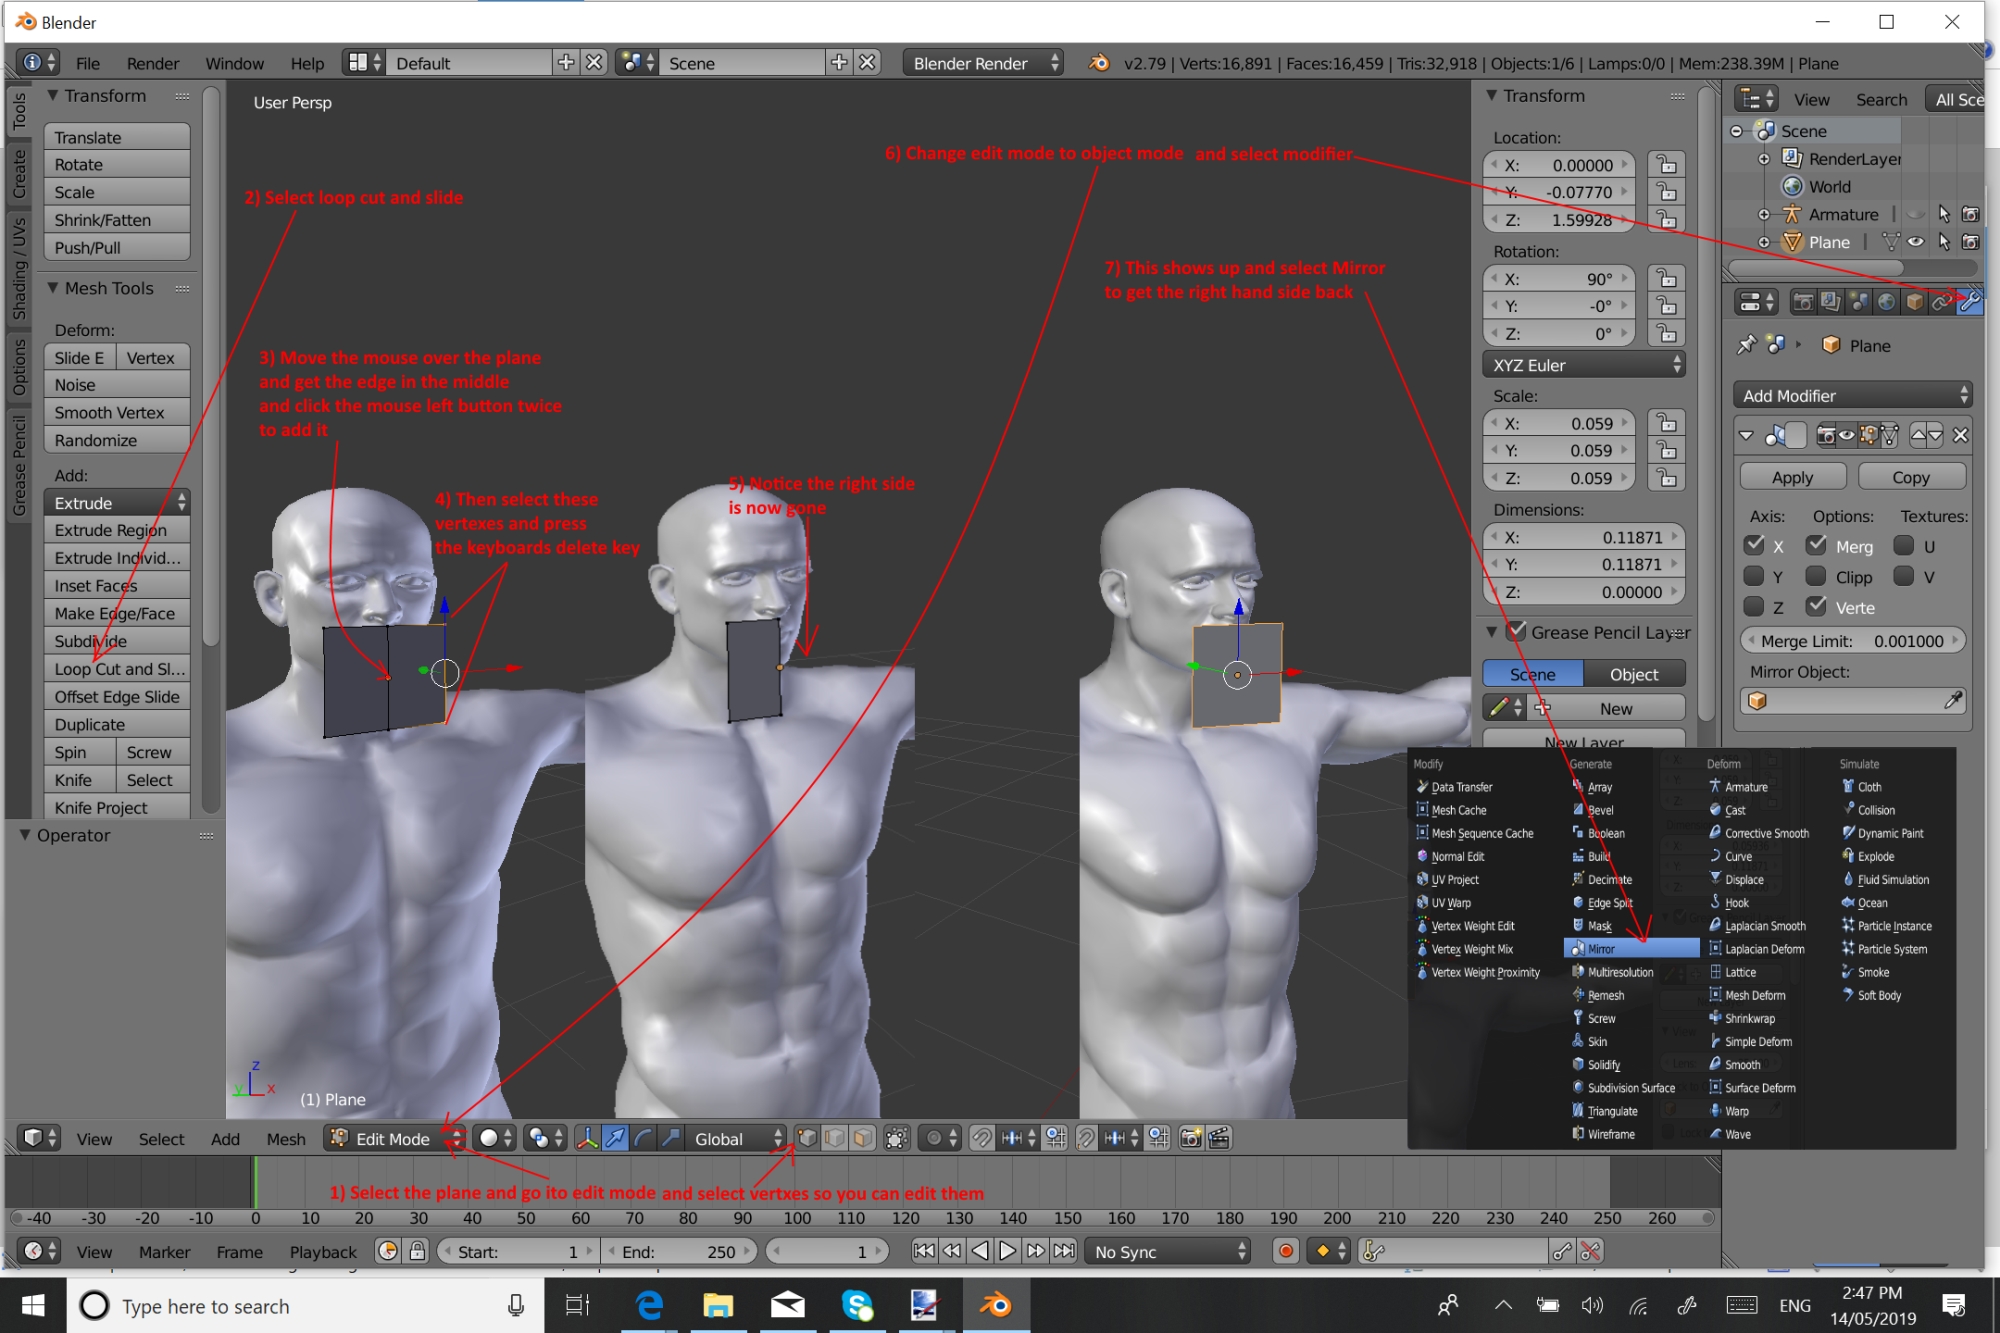Choose Subdivision Surface modifier from list
Viewport: 2000px width, 1333px height.
tap(1624, 1088)
